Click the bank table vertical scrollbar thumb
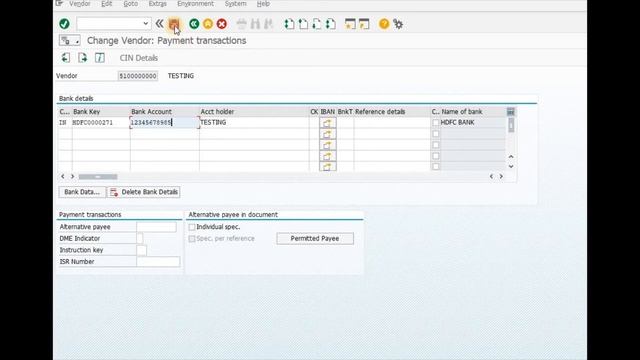The height and width of the screenshot is (360, 640). click(511, 125)
